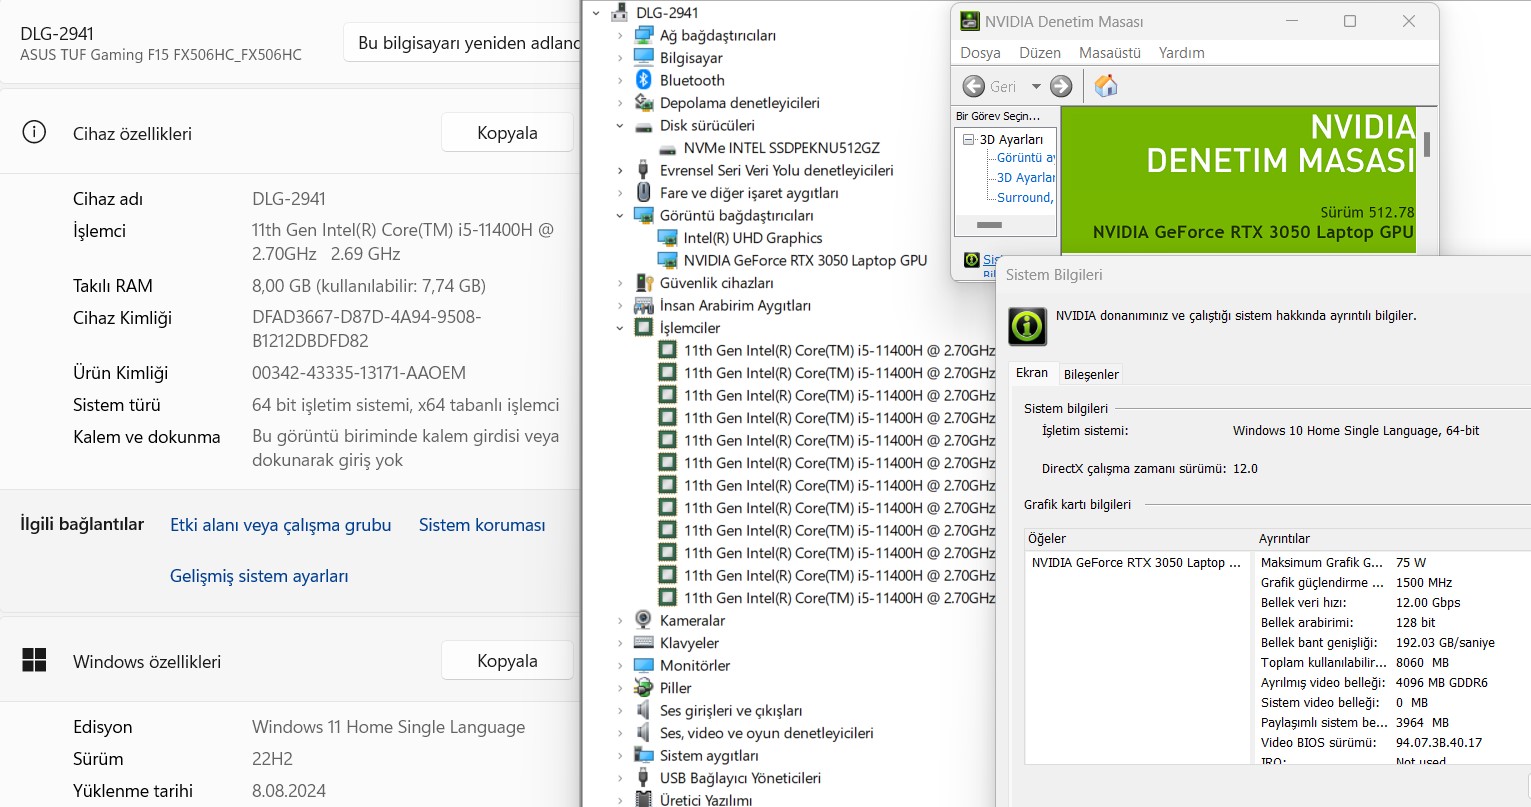Click the Ayrılmış video belleği 4096 MB GDDR6 row

[1393, 683]
